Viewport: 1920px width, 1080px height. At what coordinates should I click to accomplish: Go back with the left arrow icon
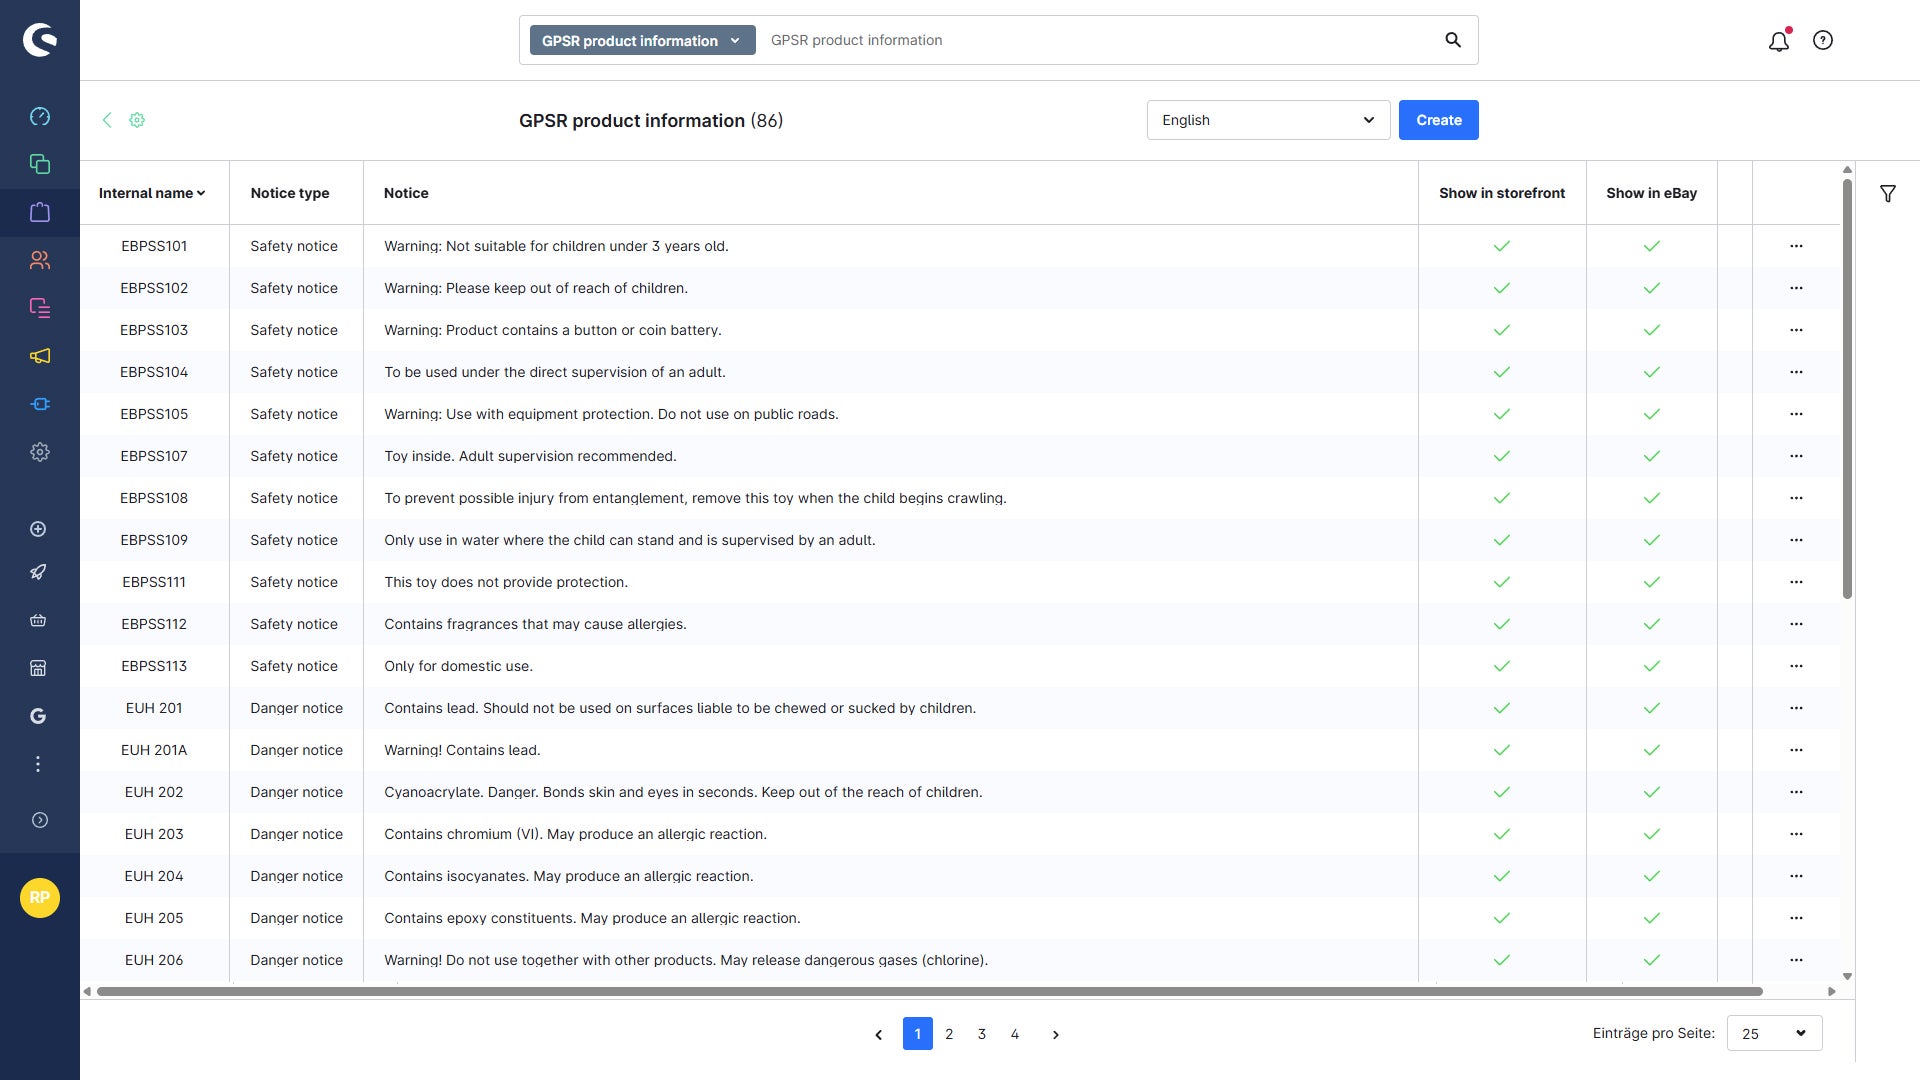(107, 120)
